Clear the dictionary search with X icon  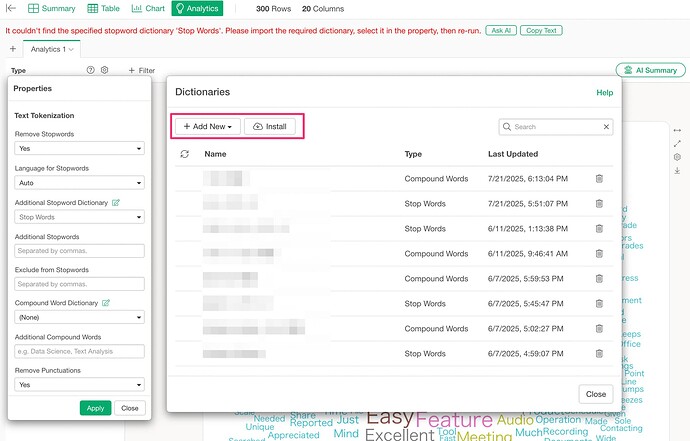coord(606,127)
